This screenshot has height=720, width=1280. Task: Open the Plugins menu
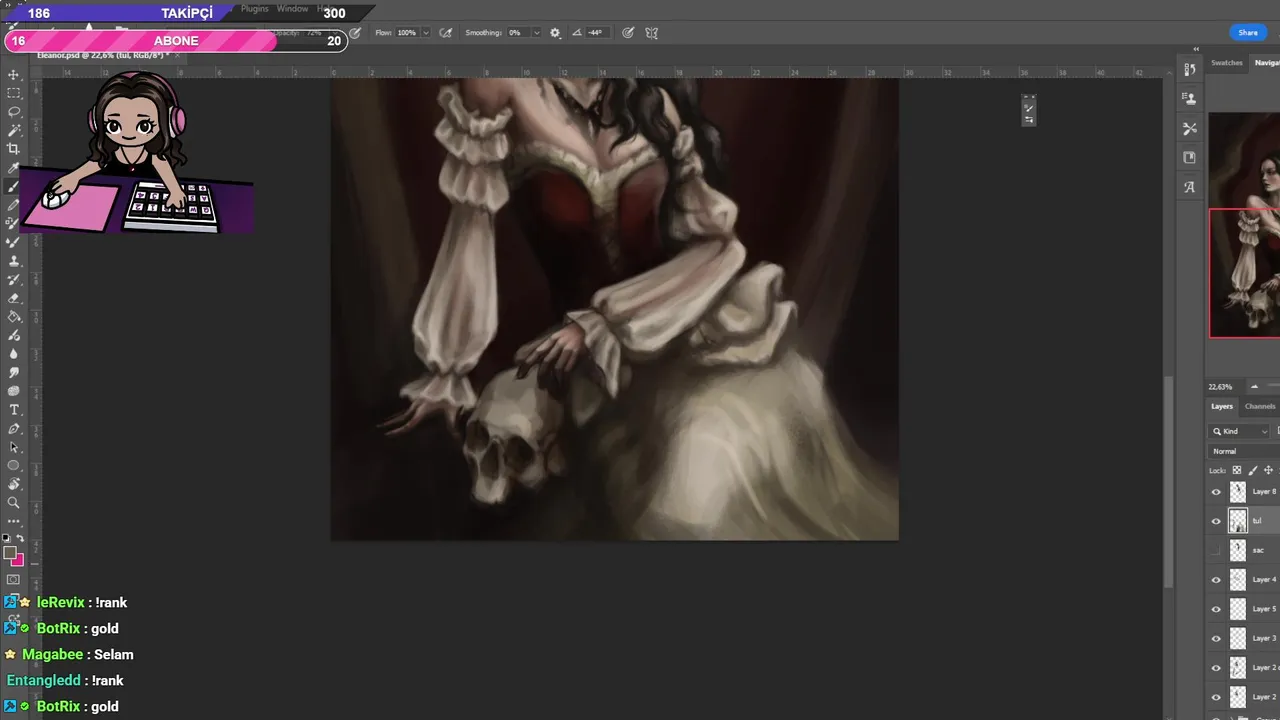pos(255,9)
